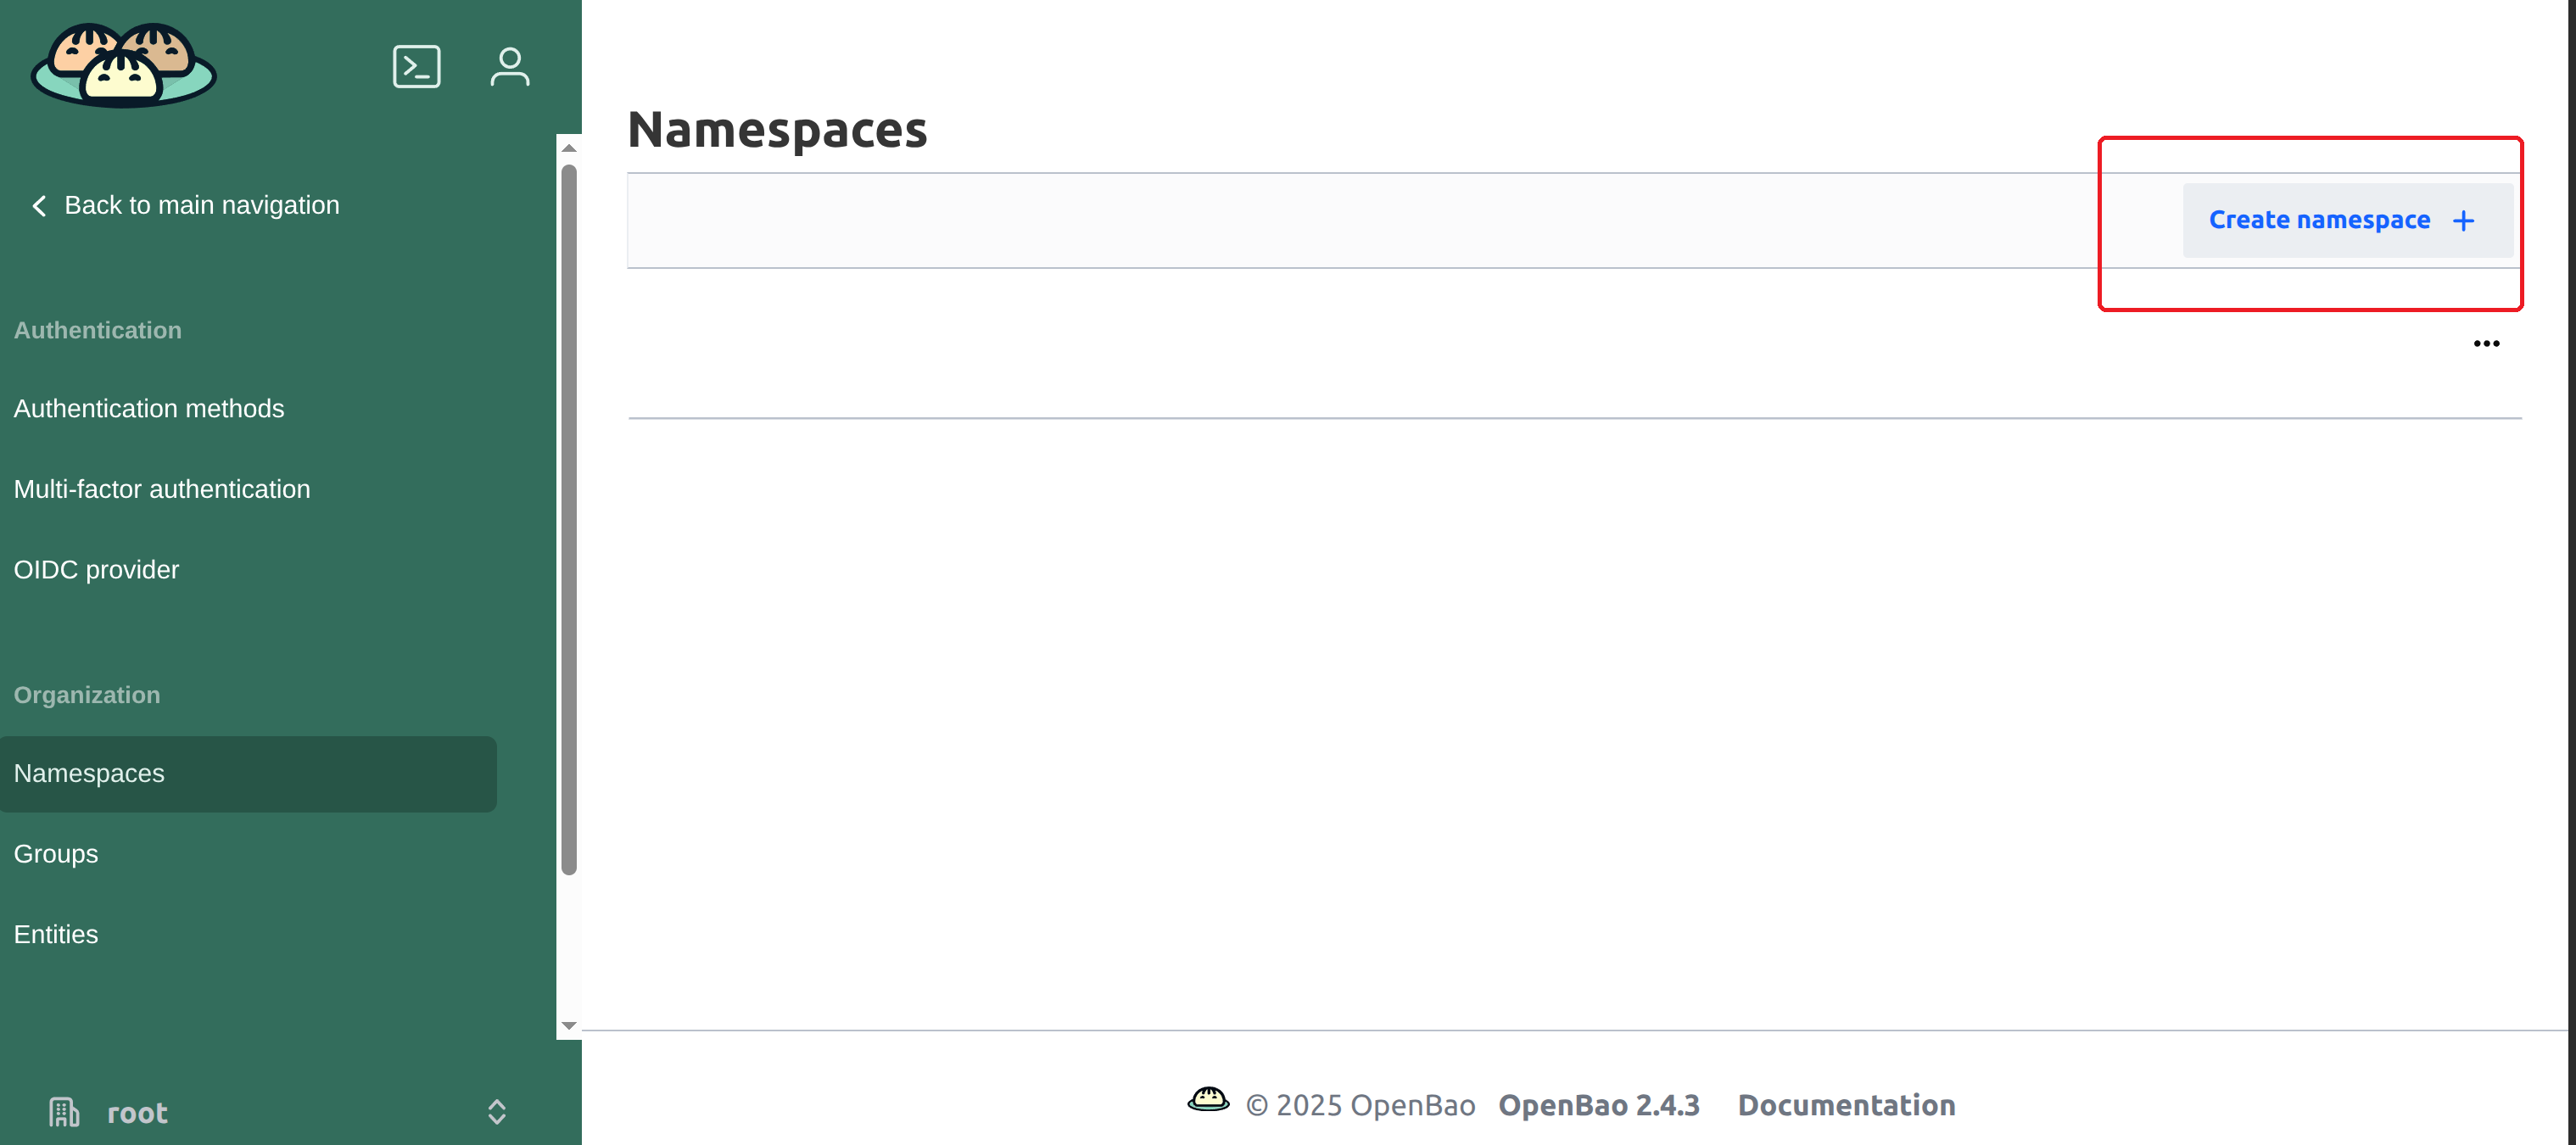Select the Namespaces sidebar item
Image resolution: width=2576 pixels, height=1145 pixels.
click(x=89, y=774)
